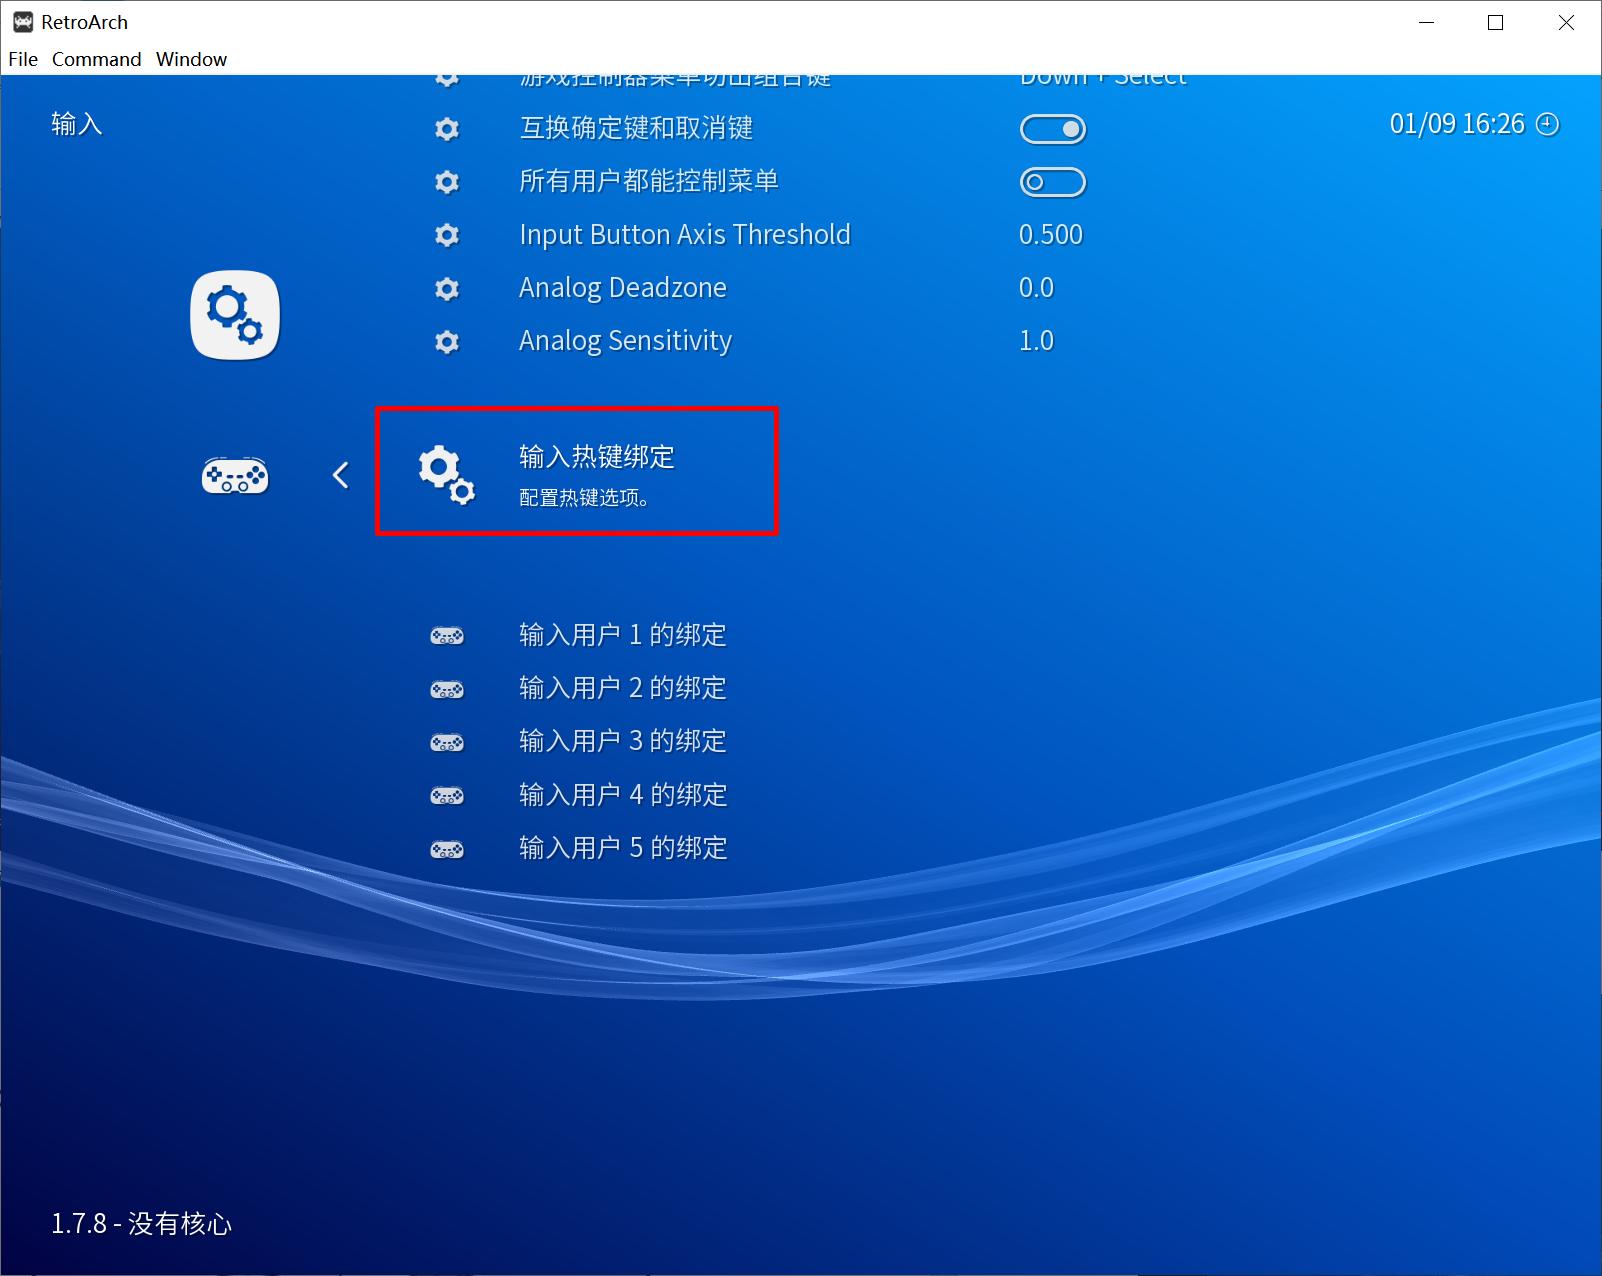Click gear icon beside Analog Sensitivity
Viewport: 1602px width, 1276px height.
(447, 342)
